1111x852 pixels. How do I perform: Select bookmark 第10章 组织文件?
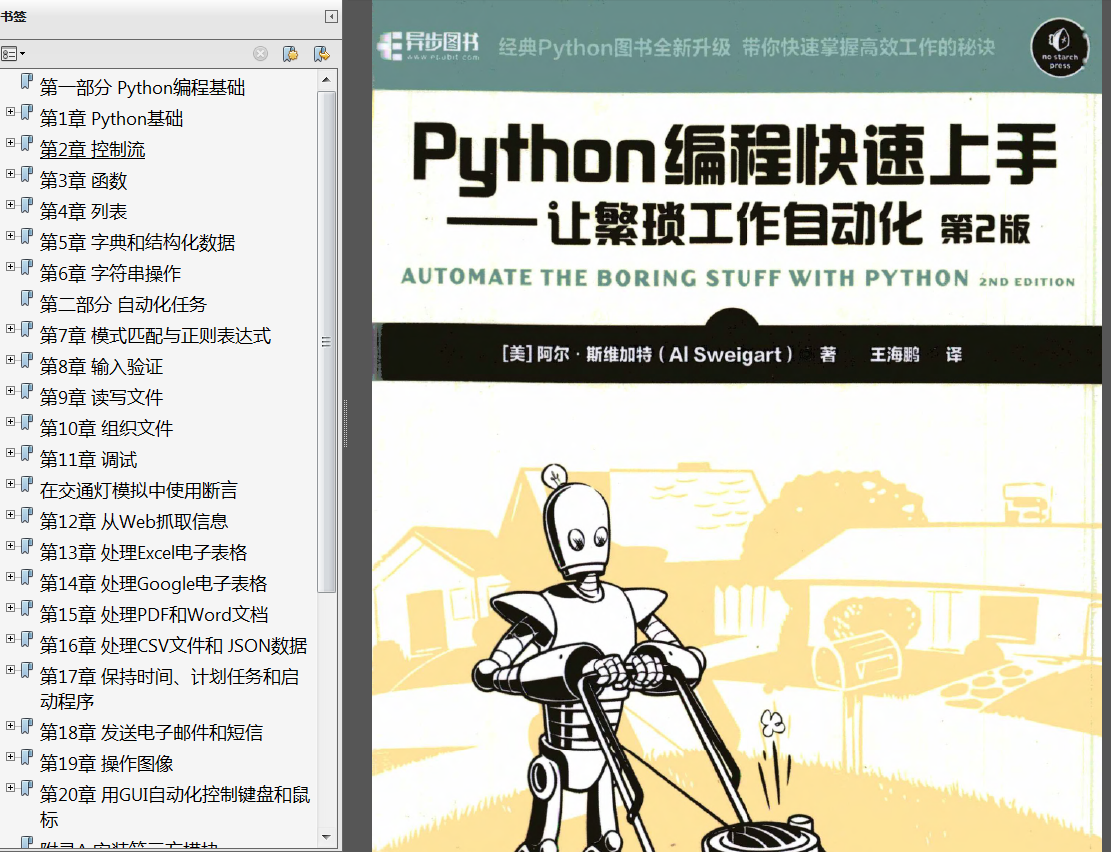106,429
